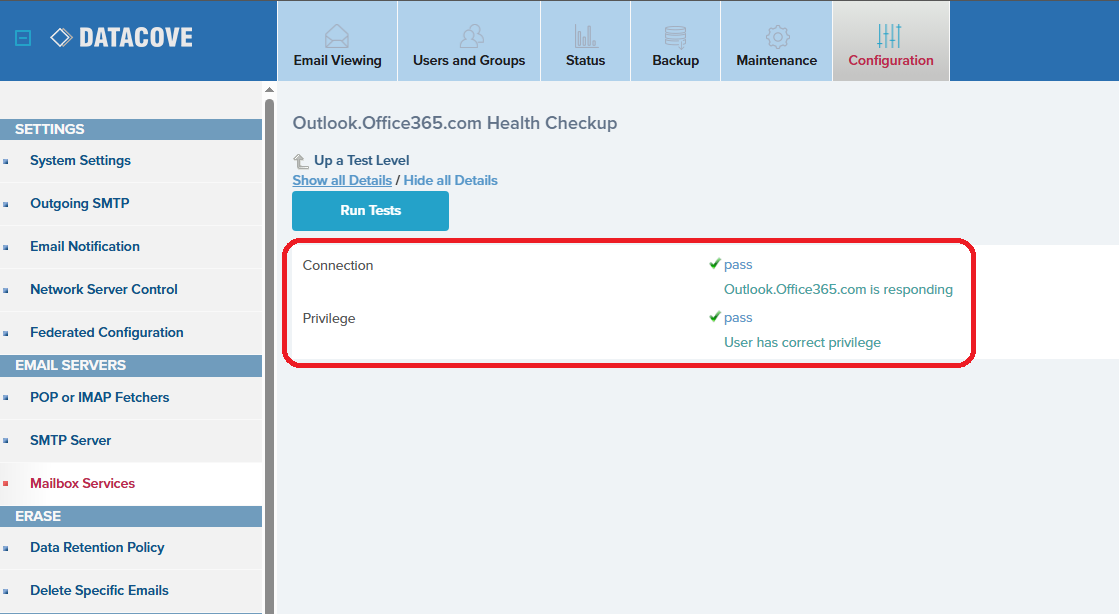Click the ERASE section header
Screen dimensions: 1119x614
click(131, 516)
